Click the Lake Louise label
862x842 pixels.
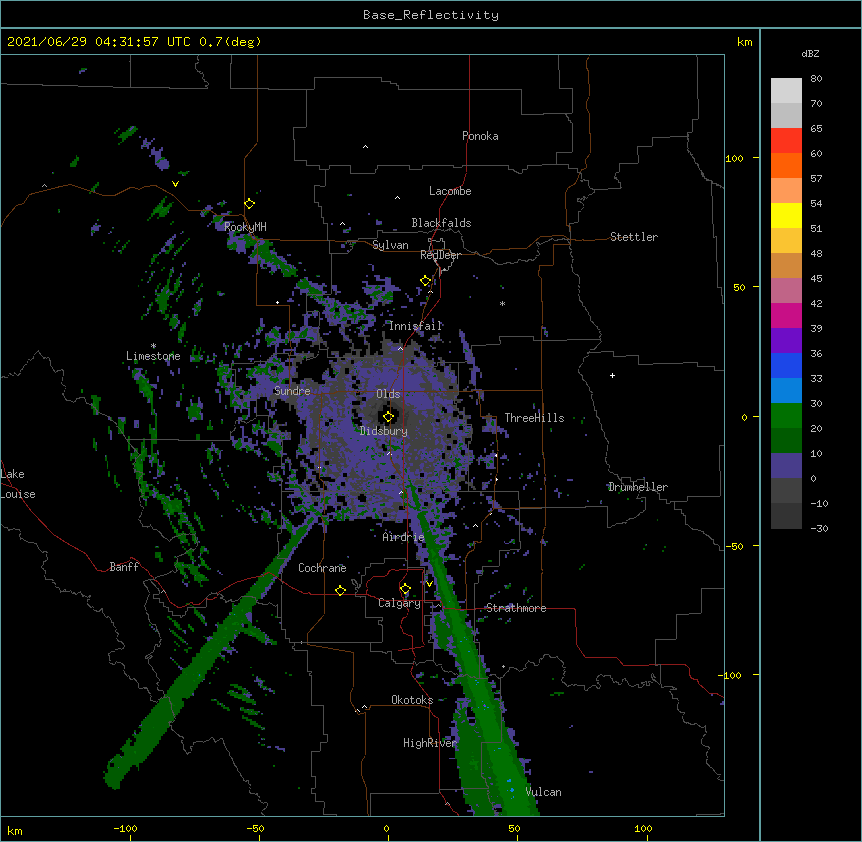(x=18, y=484)
